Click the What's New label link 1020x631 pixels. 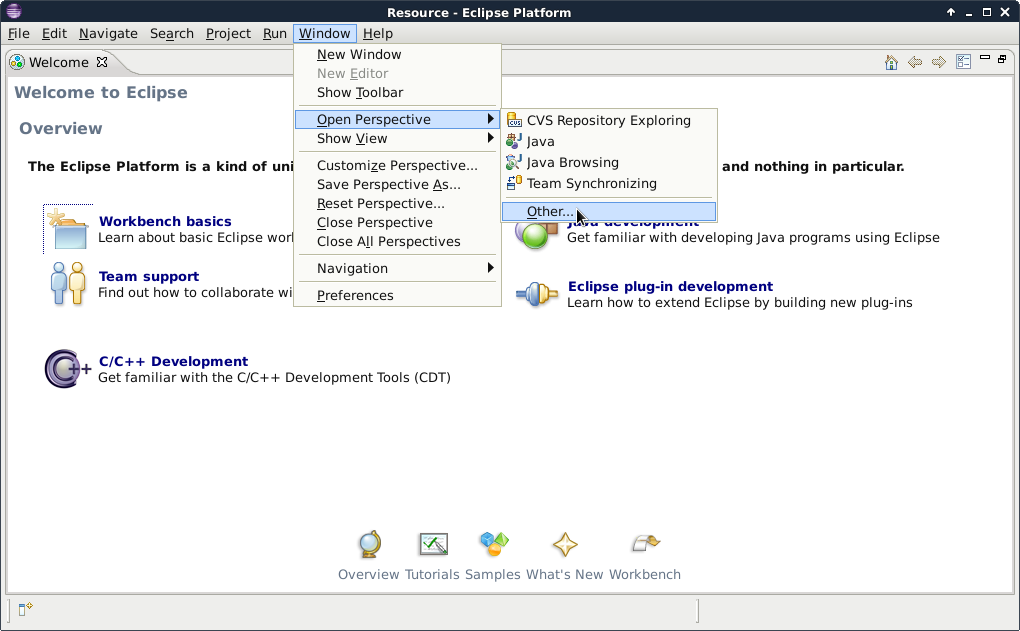click(565, 574)
